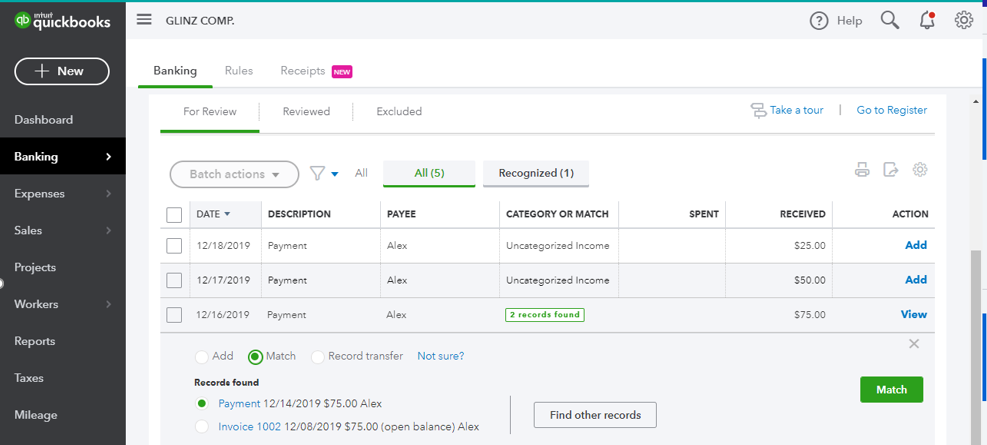Print the transaction list
Screen dimensions: 987x445
coord(862,170)
